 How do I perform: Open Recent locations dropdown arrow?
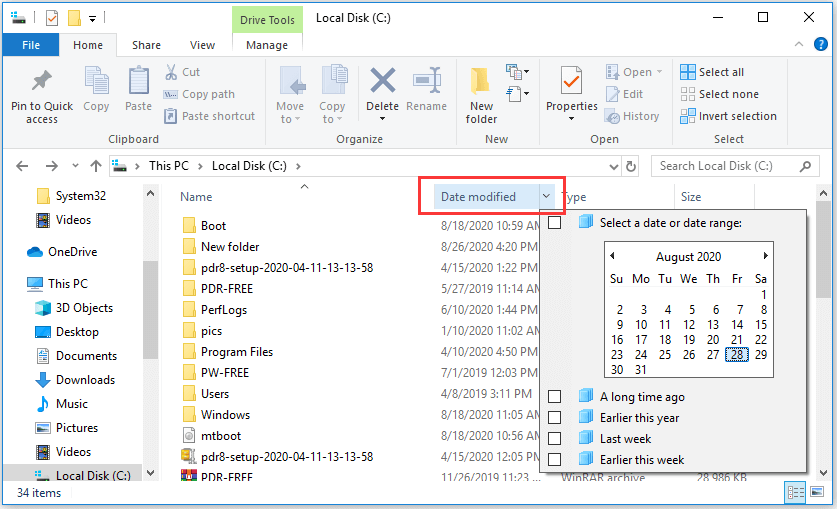75,166
